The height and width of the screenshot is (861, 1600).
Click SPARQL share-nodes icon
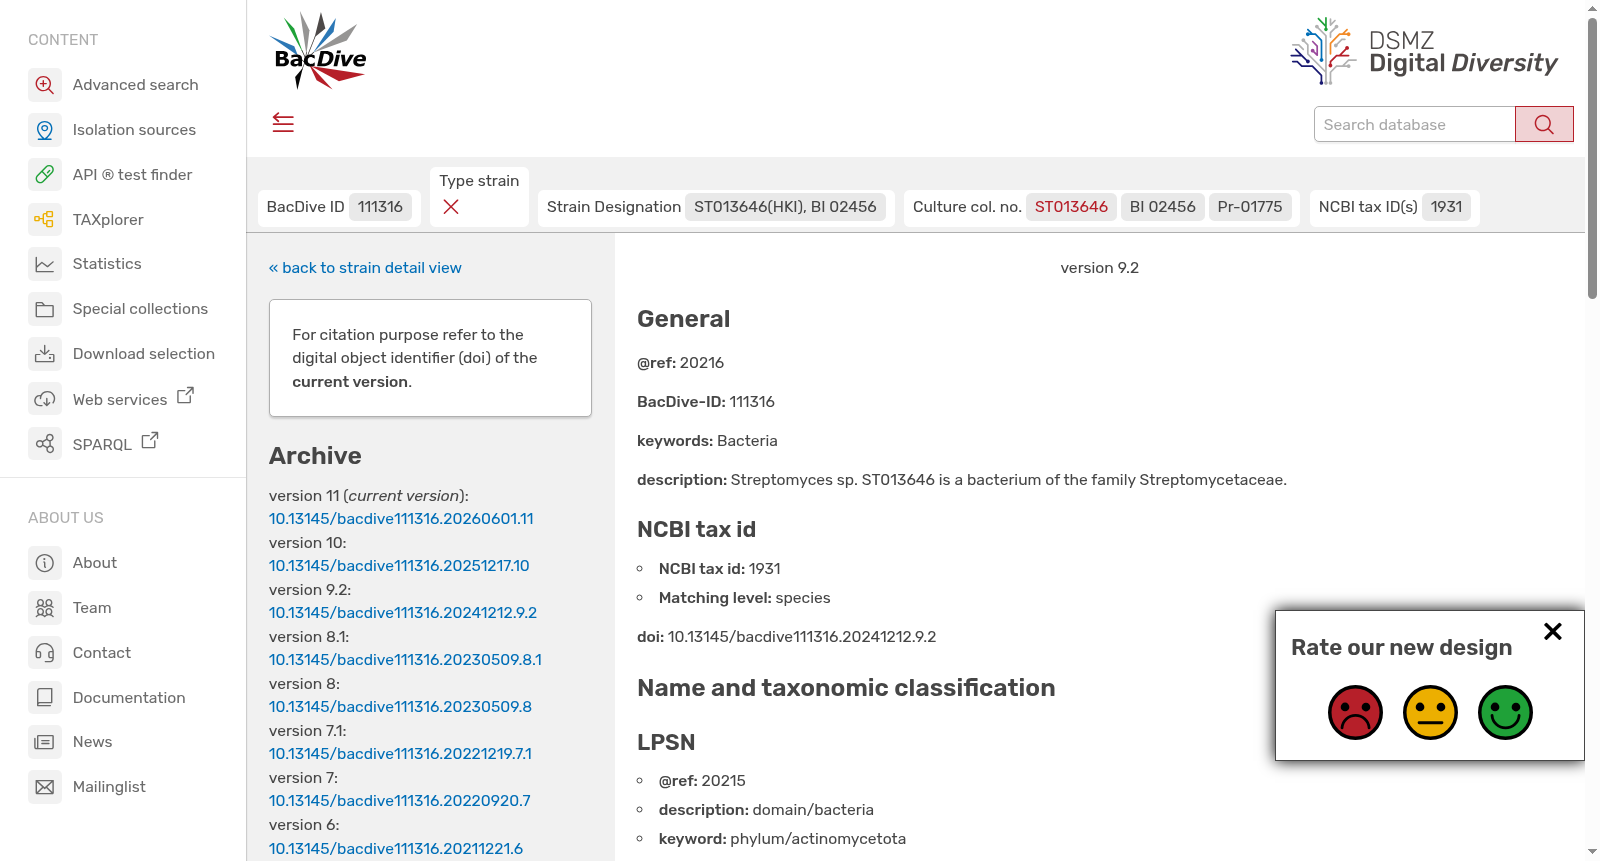(45, 443)
